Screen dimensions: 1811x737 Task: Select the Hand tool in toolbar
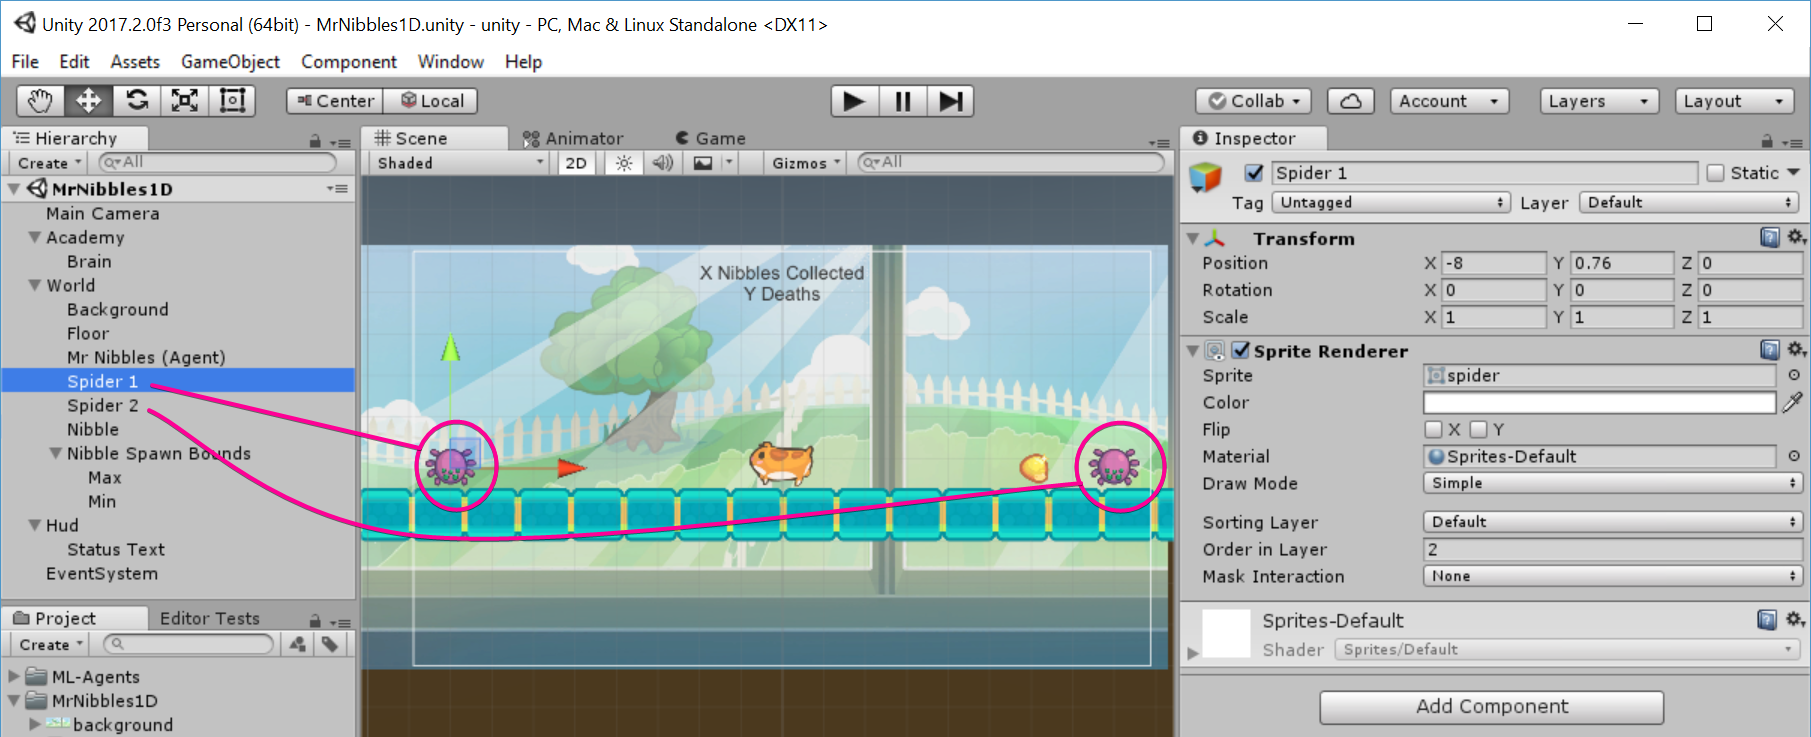coord(40,101)
